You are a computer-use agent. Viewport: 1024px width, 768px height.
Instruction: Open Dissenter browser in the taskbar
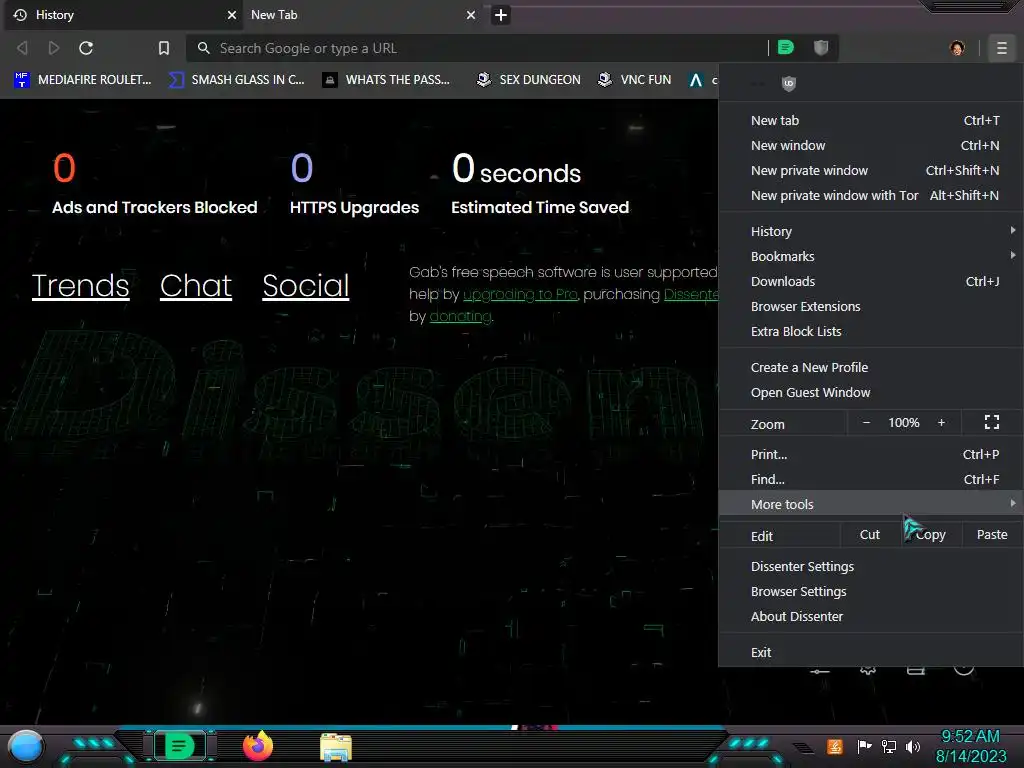[180, 746]
